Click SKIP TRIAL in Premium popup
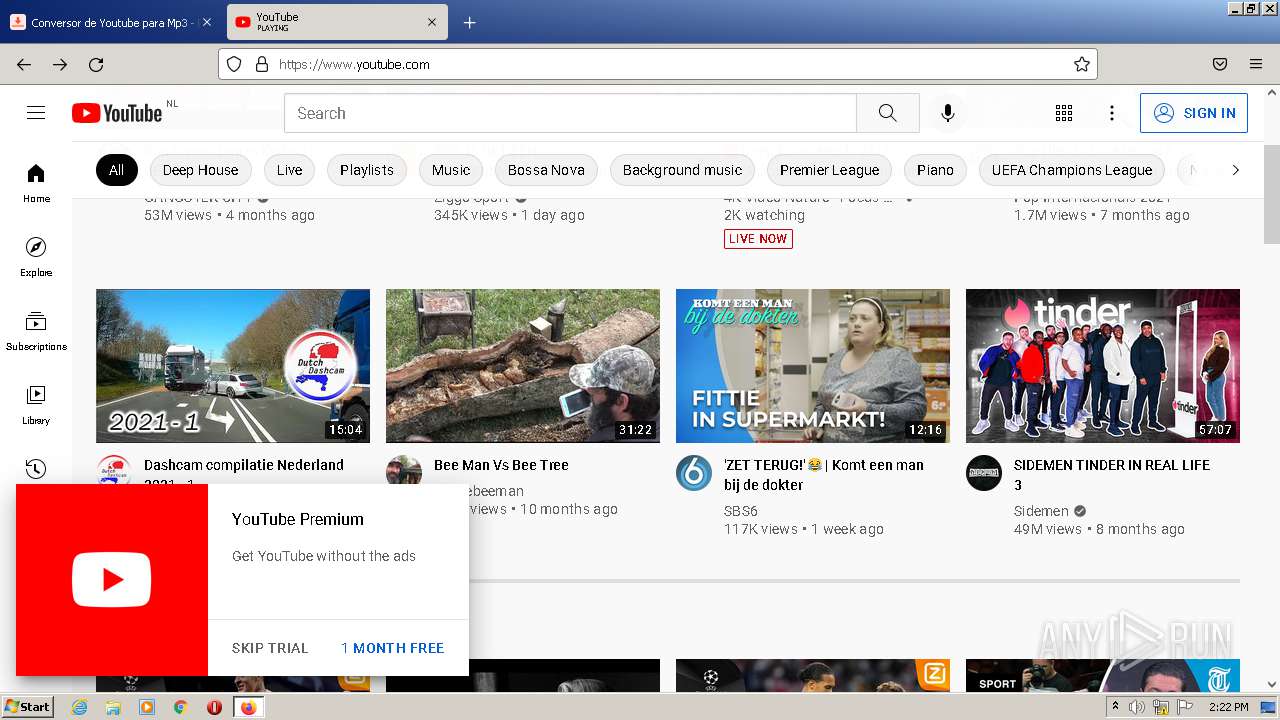 click(x=270, y=648)
